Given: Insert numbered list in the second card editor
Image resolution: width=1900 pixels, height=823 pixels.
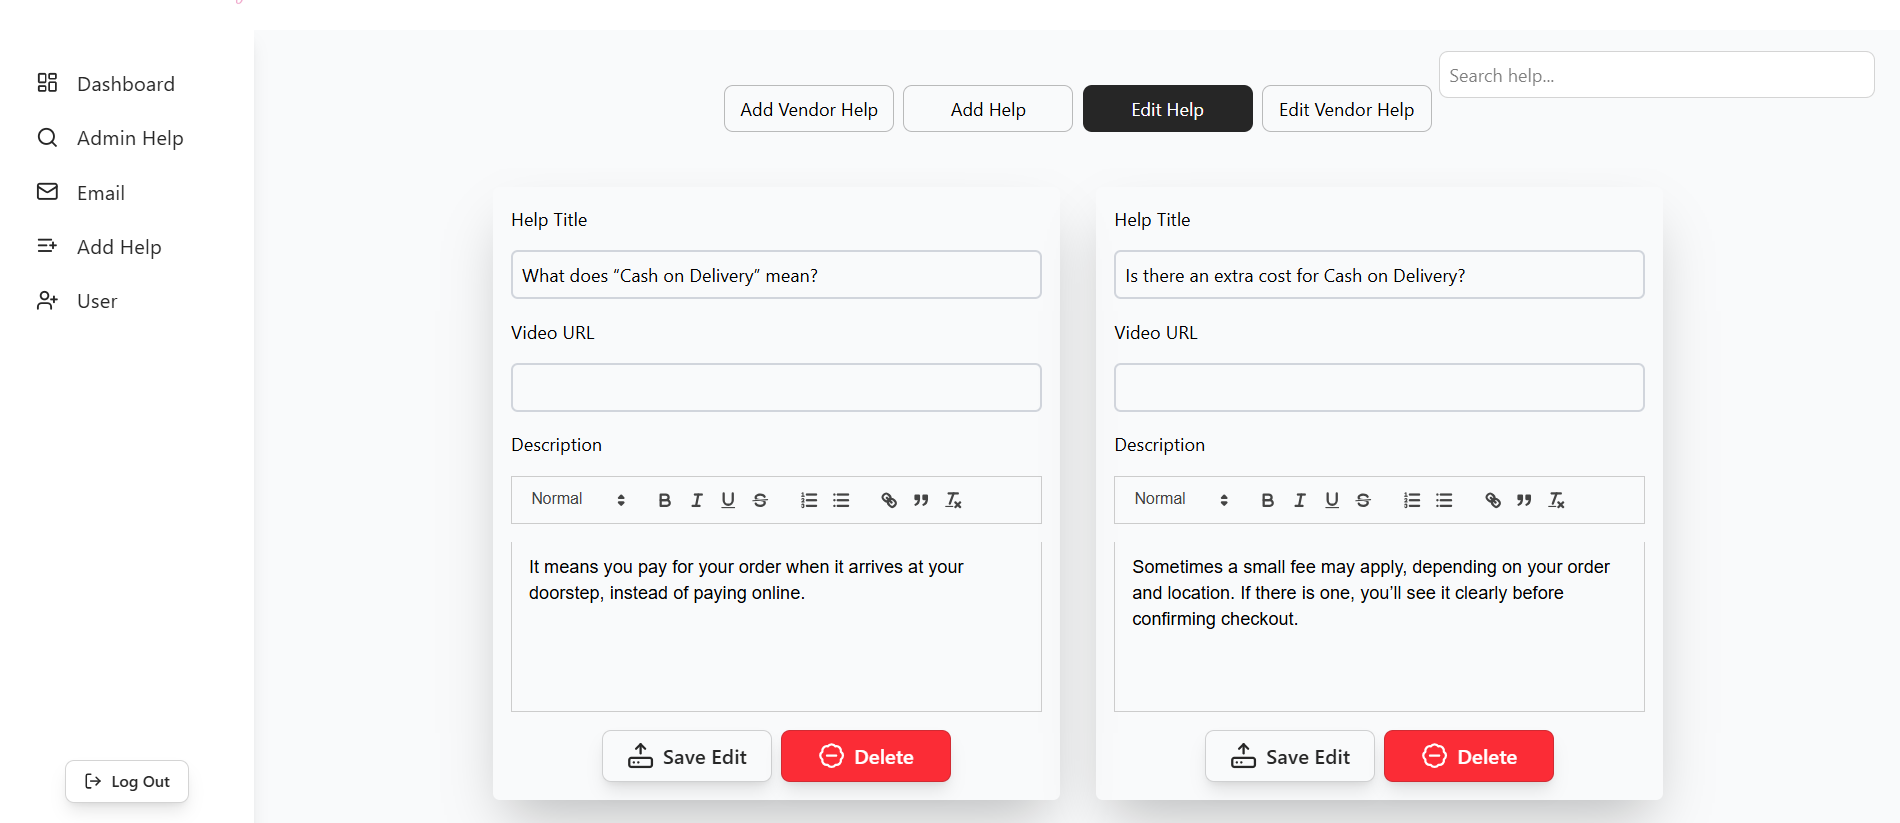Looking at the screenshot, I should (x=1412, y=500).
